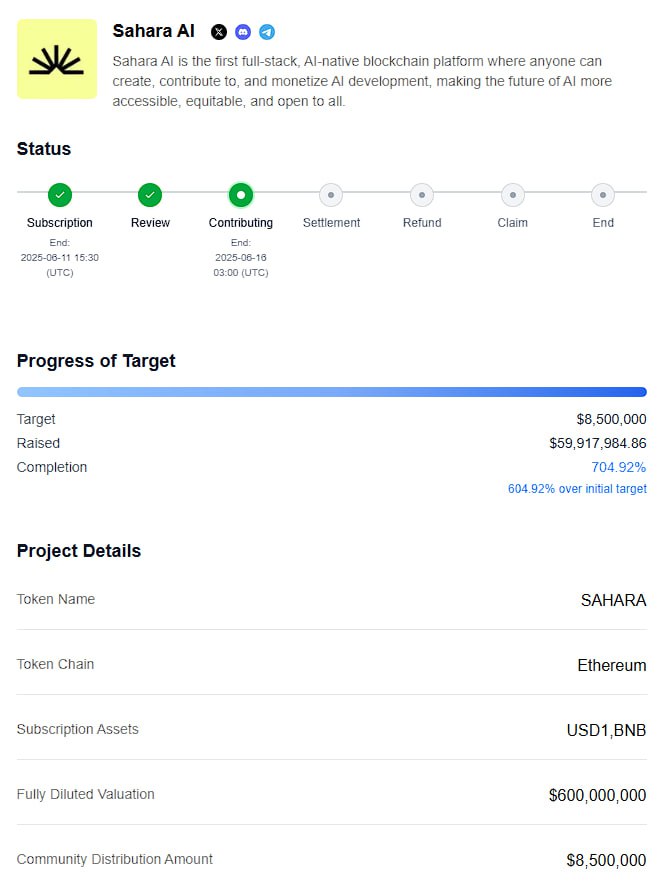Open the Sahara AI X (Twitter) icon

click(x=219, y=32)
